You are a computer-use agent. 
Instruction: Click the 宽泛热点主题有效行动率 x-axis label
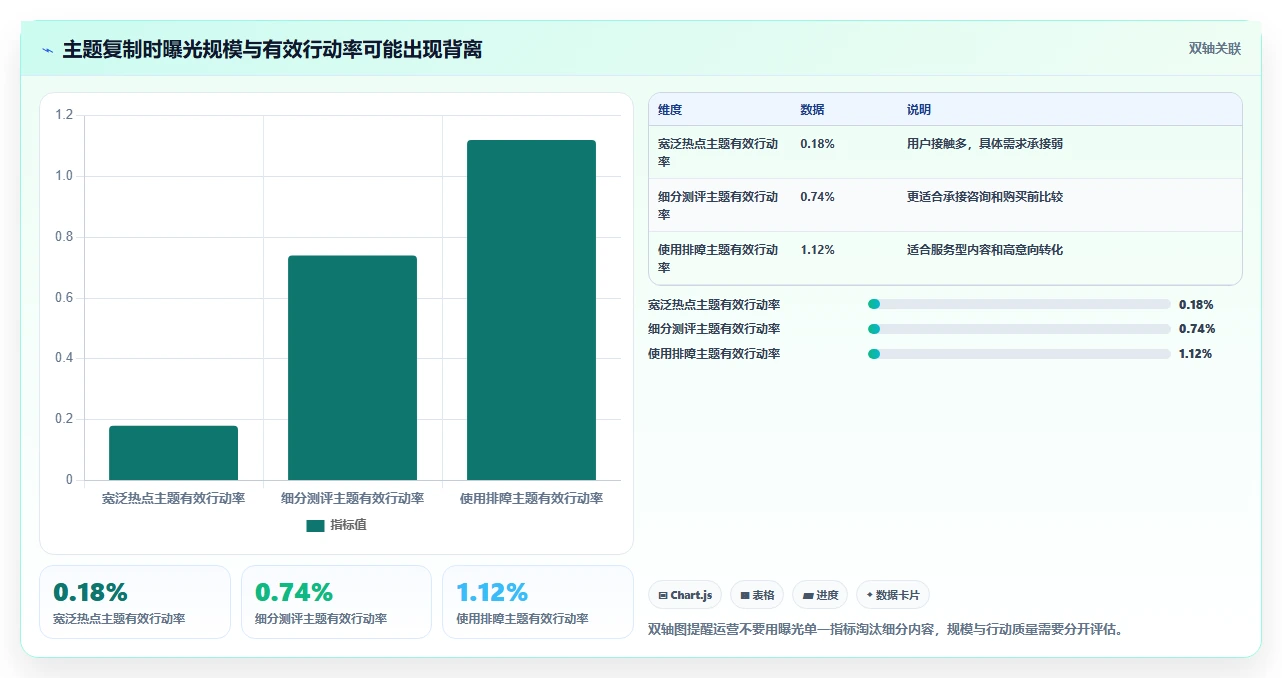pyautogui.click(x=173, y=498)
